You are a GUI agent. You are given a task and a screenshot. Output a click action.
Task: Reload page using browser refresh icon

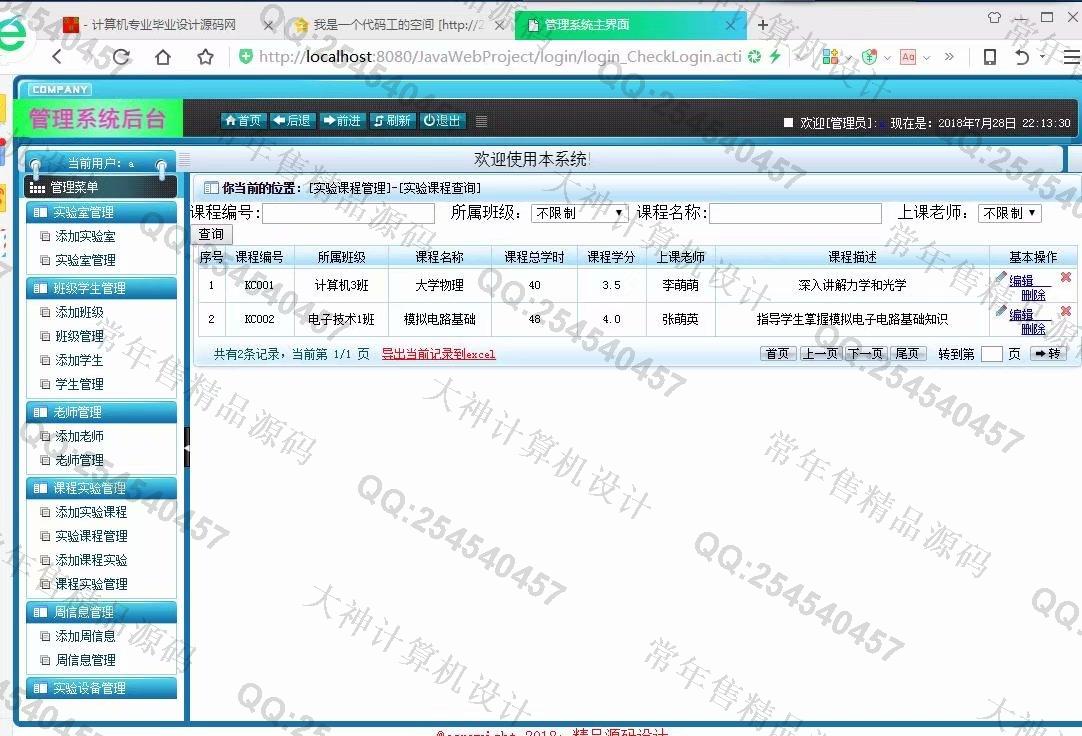121,57
